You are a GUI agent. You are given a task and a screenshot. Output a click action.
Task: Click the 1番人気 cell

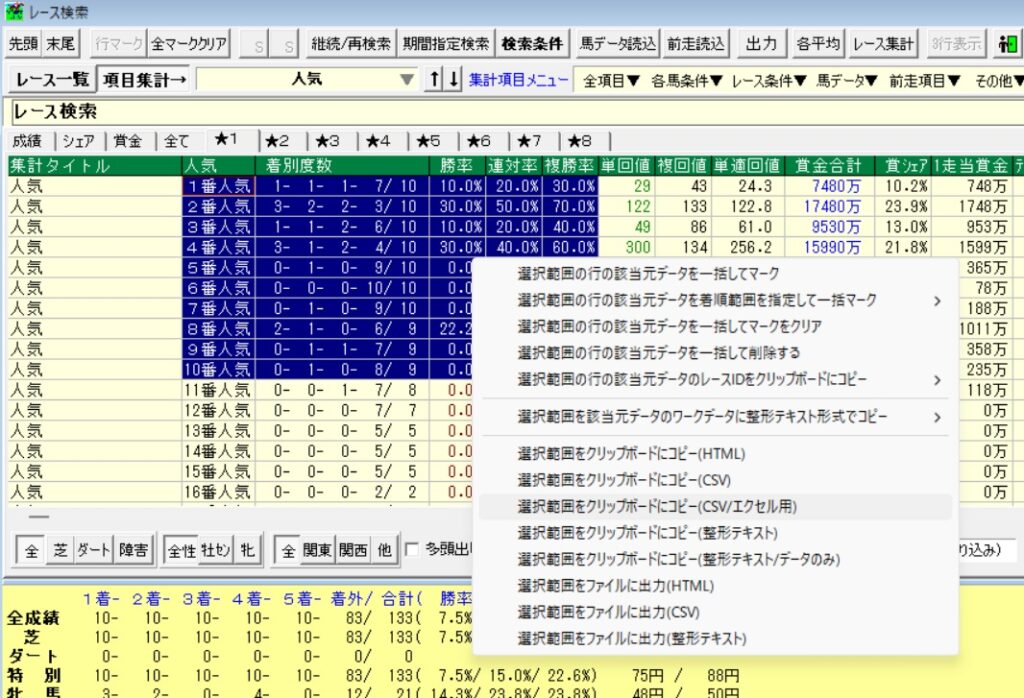pos(218,186)
